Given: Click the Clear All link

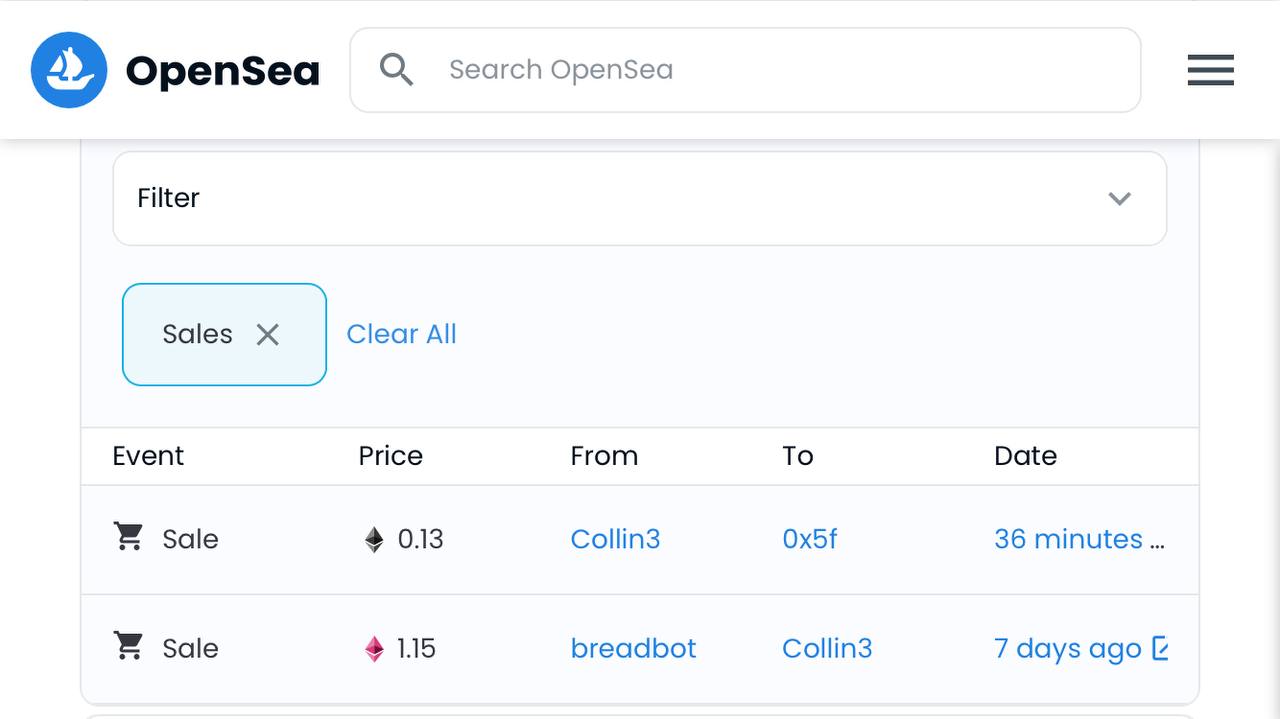Looking at the screenshot, I should (401, 334).
